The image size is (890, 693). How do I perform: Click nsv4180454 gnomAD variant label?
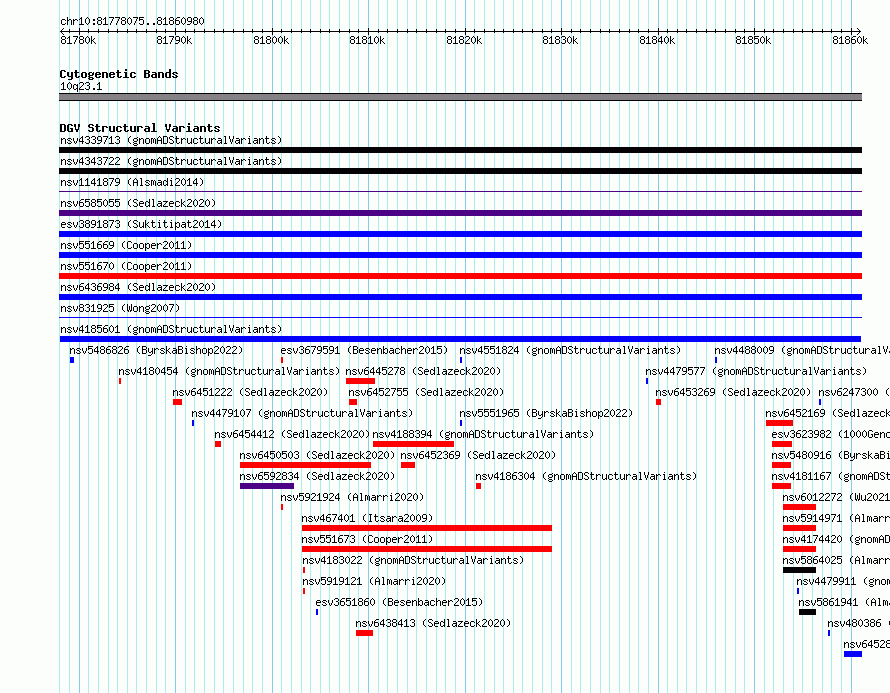click(229, 371)
